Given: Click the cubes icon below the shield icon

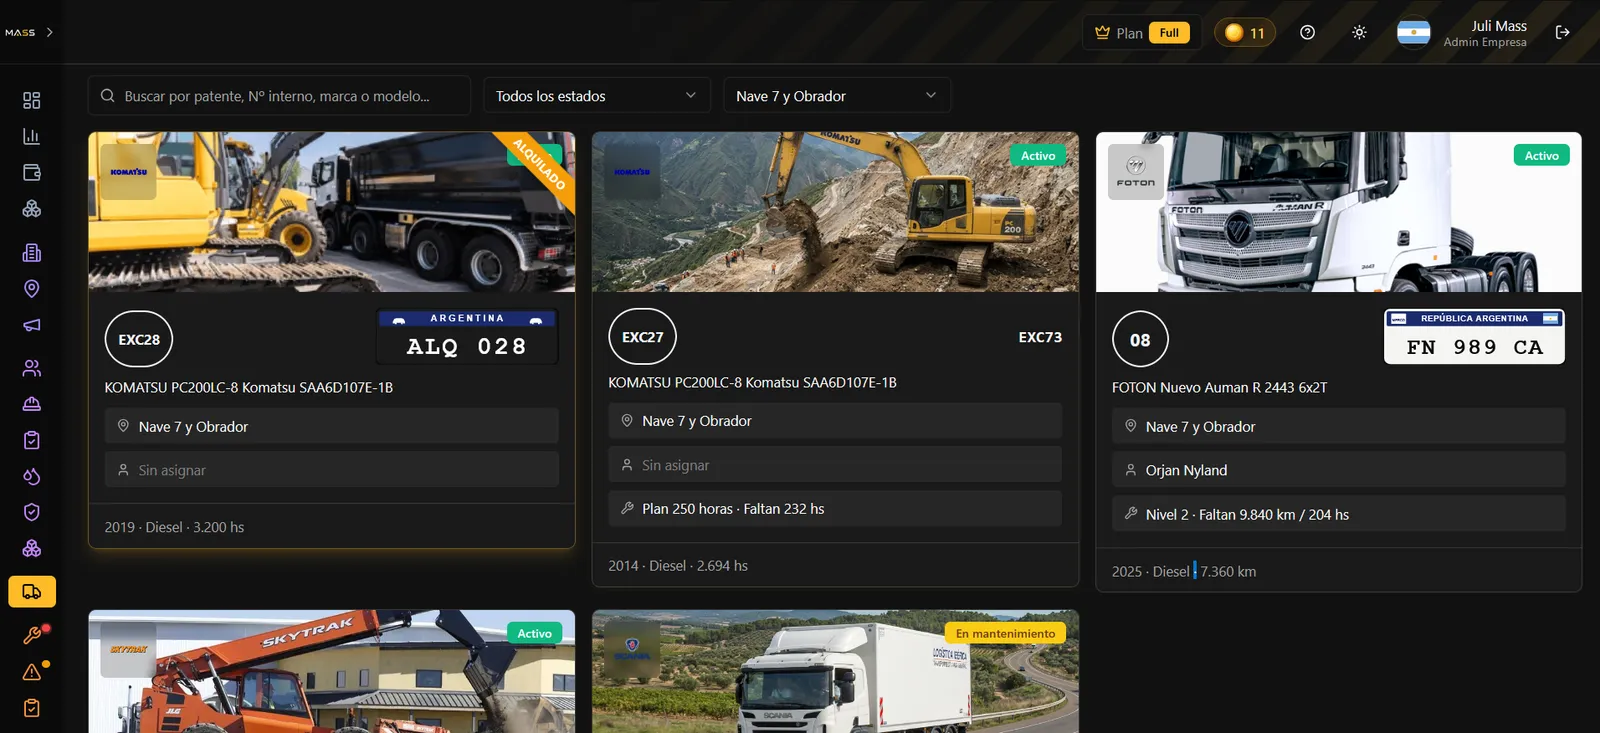Looking at the screenshot, I should 32,548.
